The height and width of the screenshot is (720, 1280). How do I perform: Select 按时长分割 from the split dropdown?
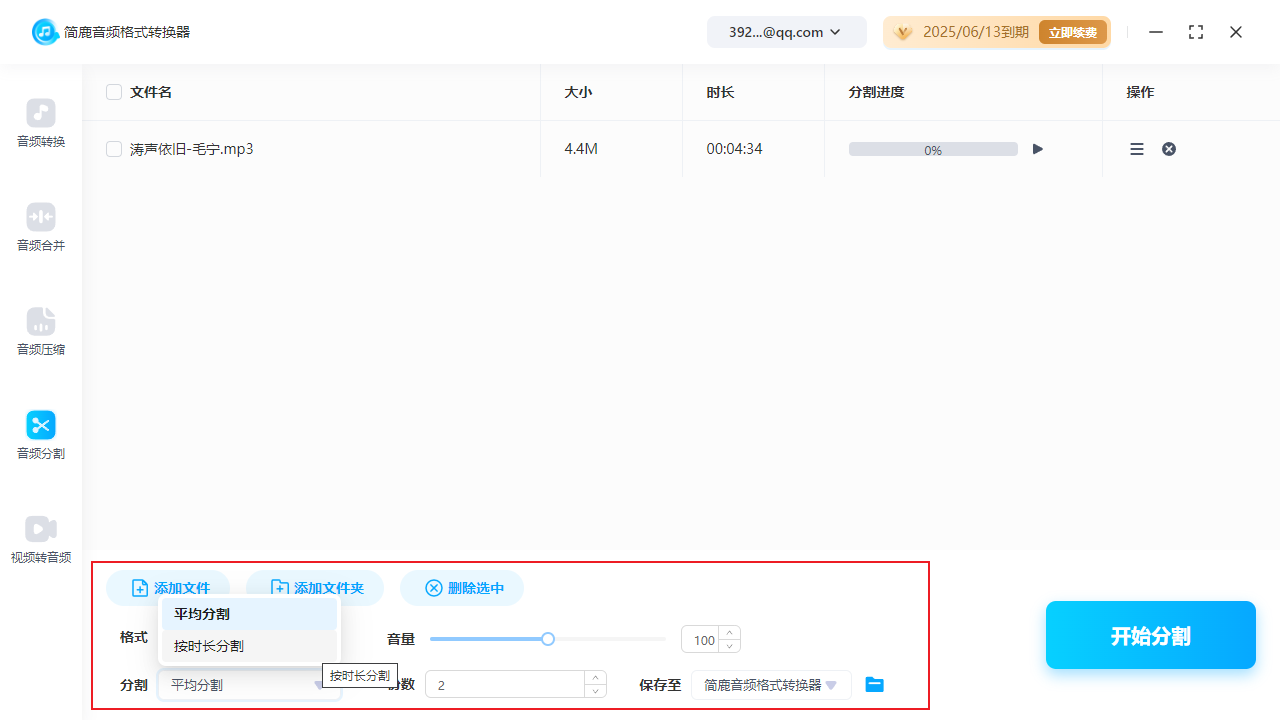[x=208, y=645]
